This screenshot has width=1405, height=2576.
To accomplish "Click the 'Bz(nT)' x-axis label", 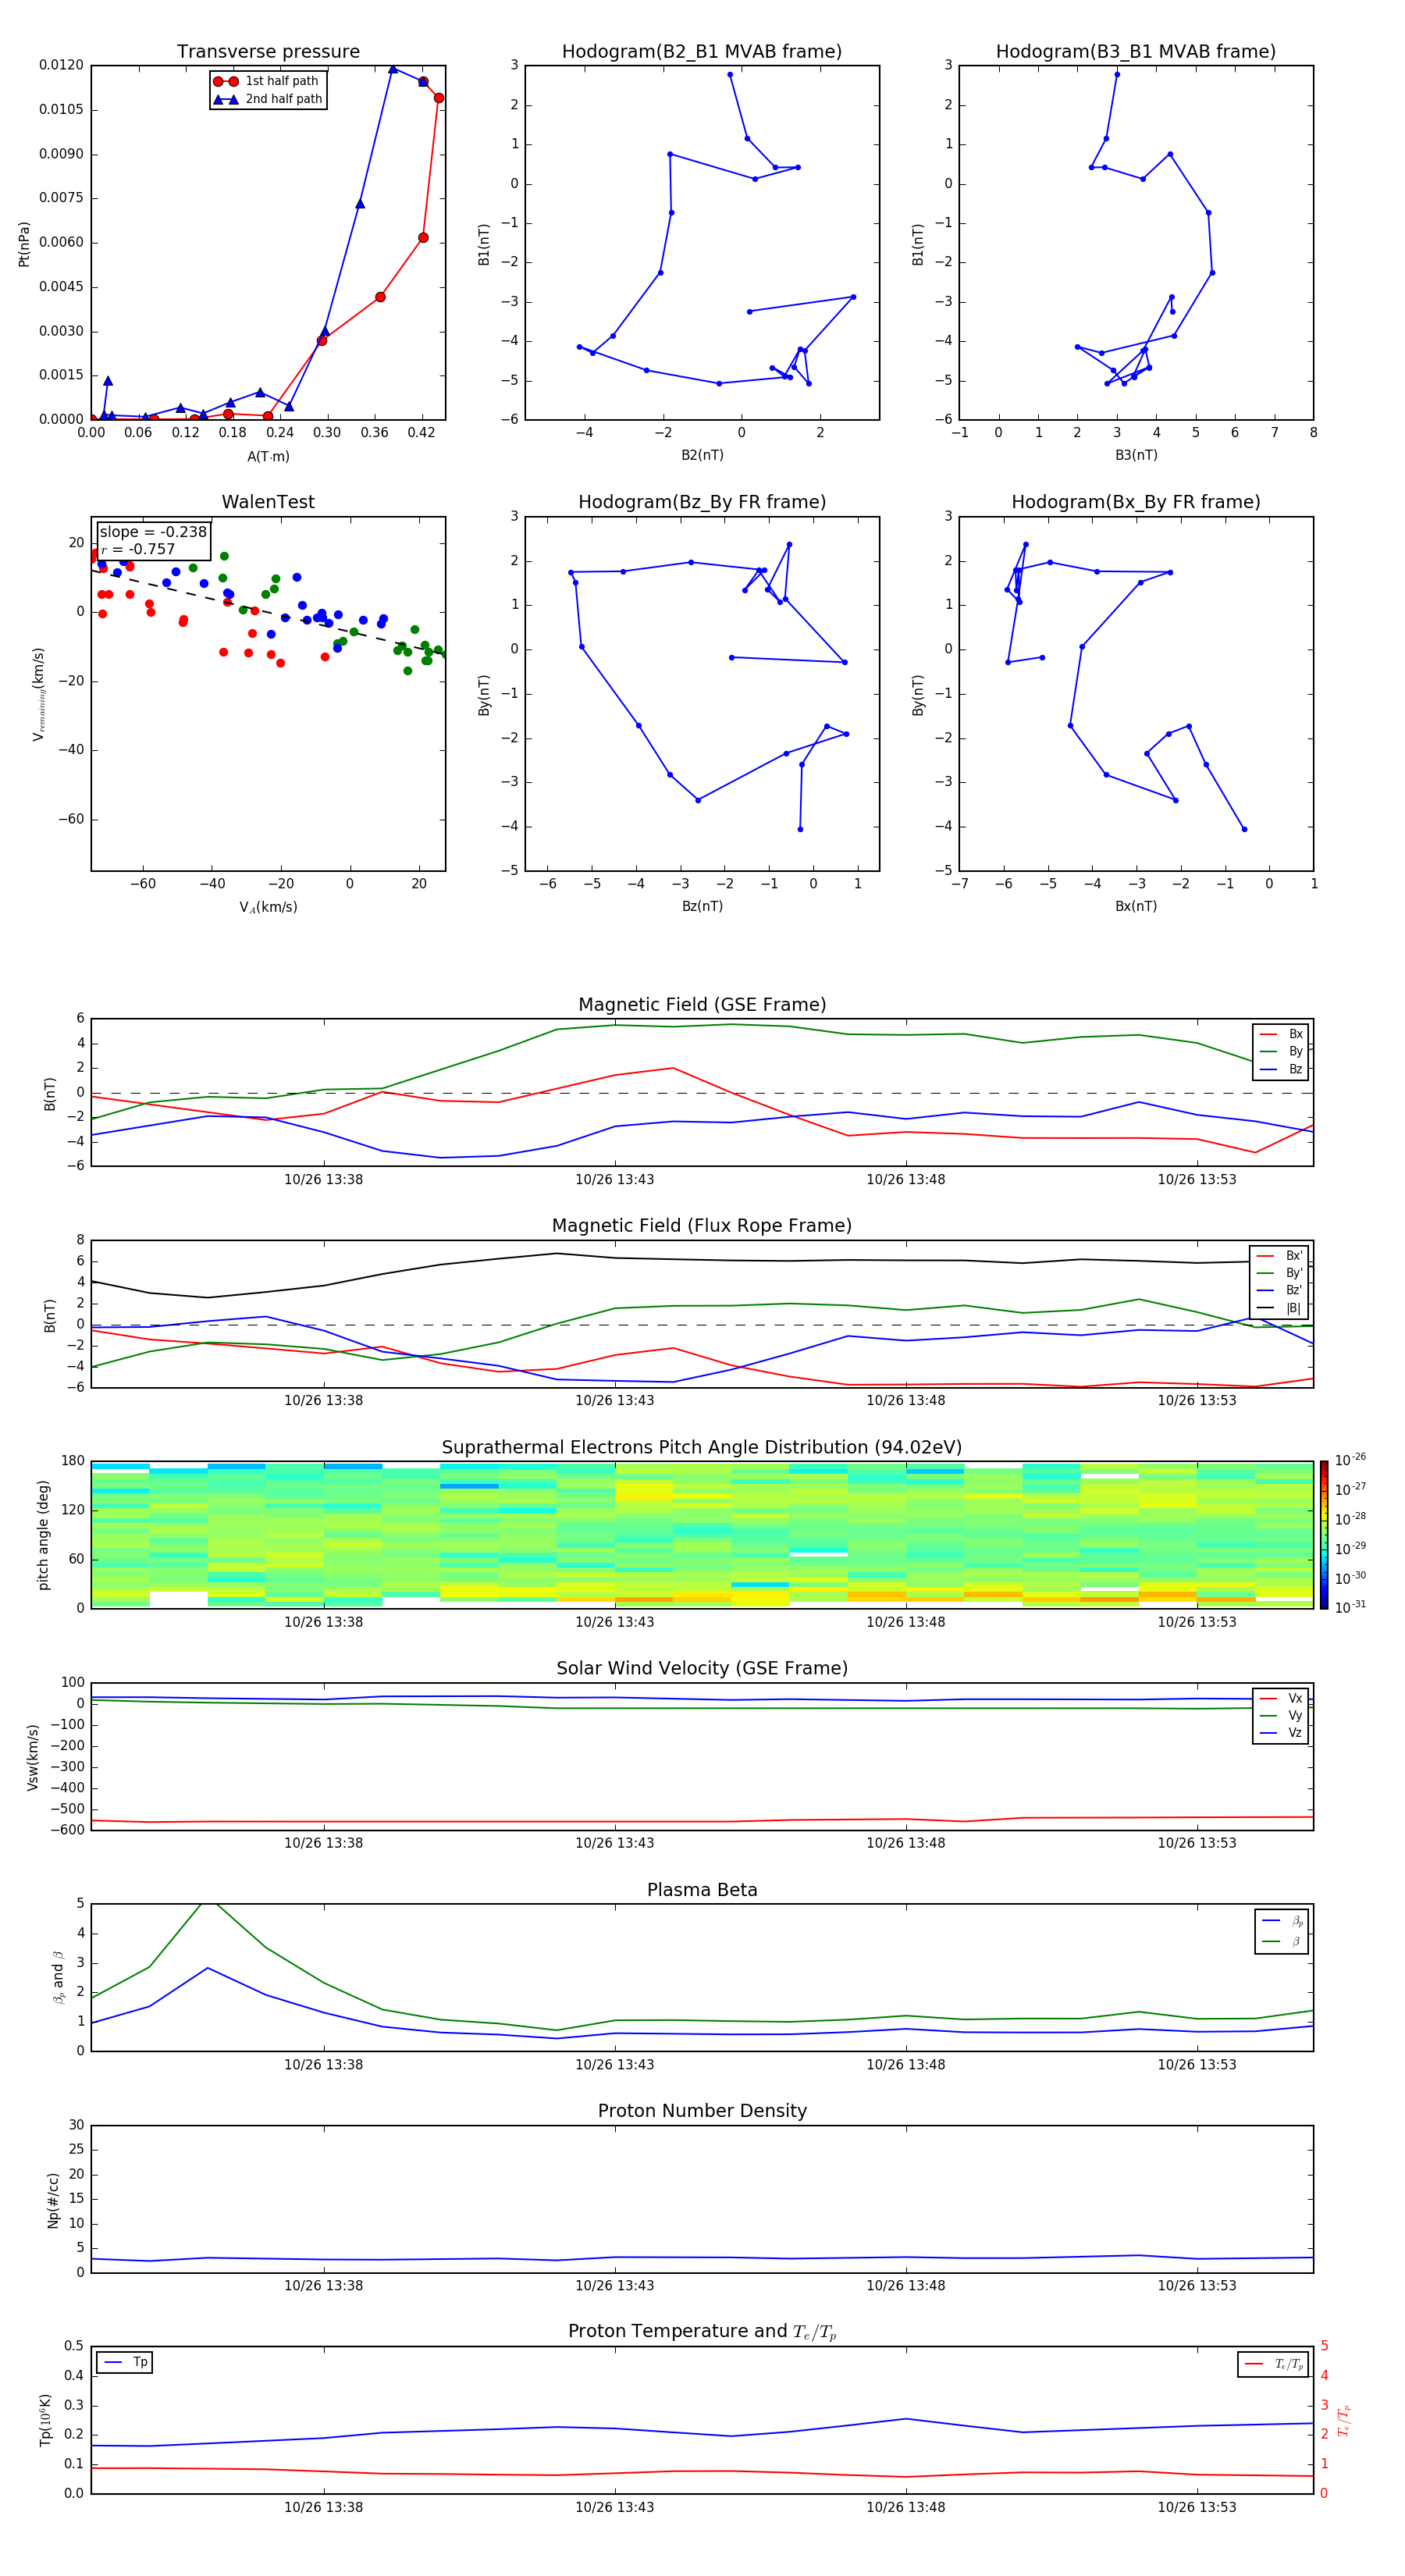I will 702,906.
